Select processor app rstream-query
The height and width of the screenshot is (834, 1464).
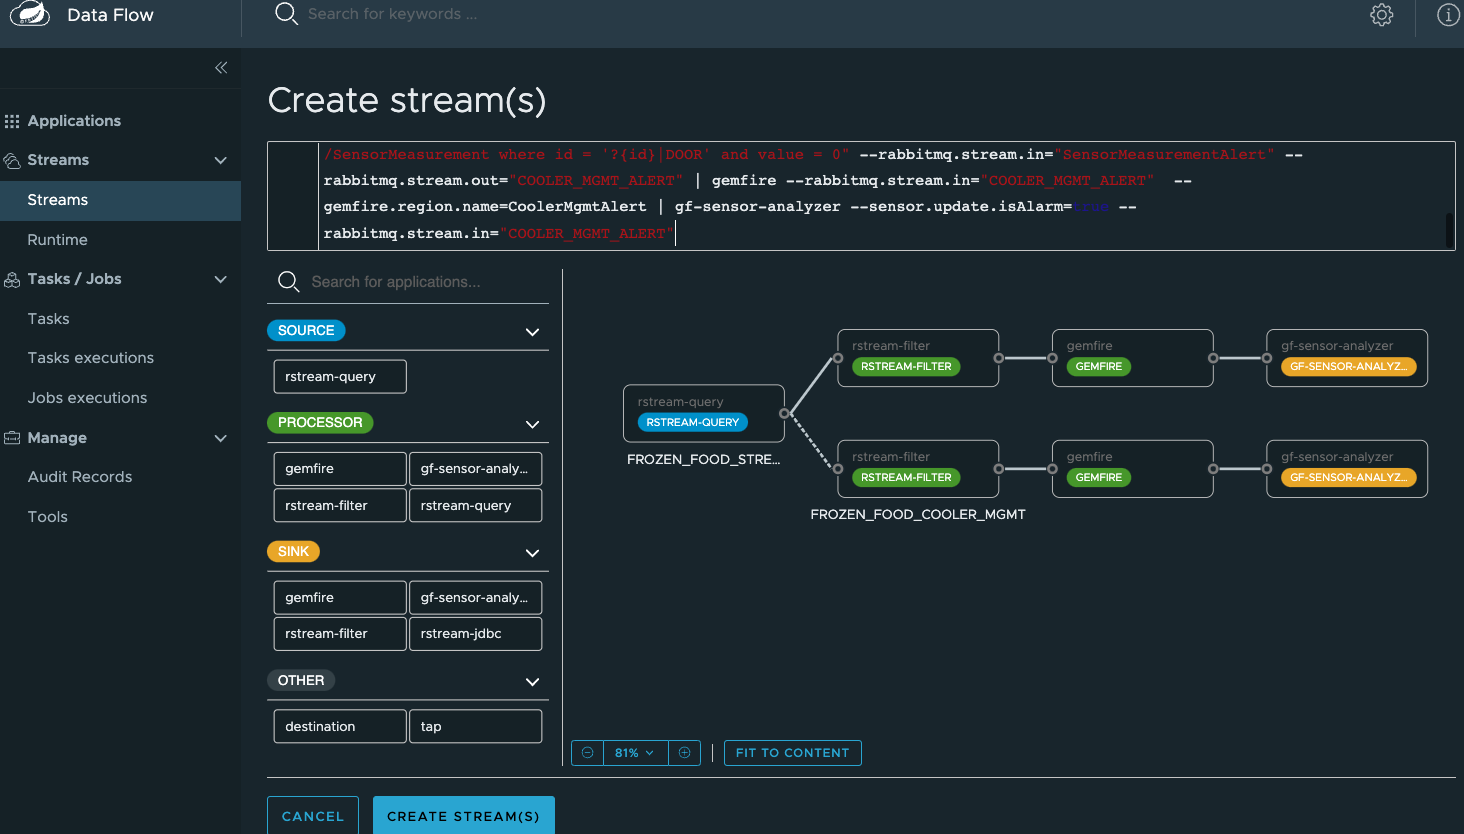pos(475,505)
